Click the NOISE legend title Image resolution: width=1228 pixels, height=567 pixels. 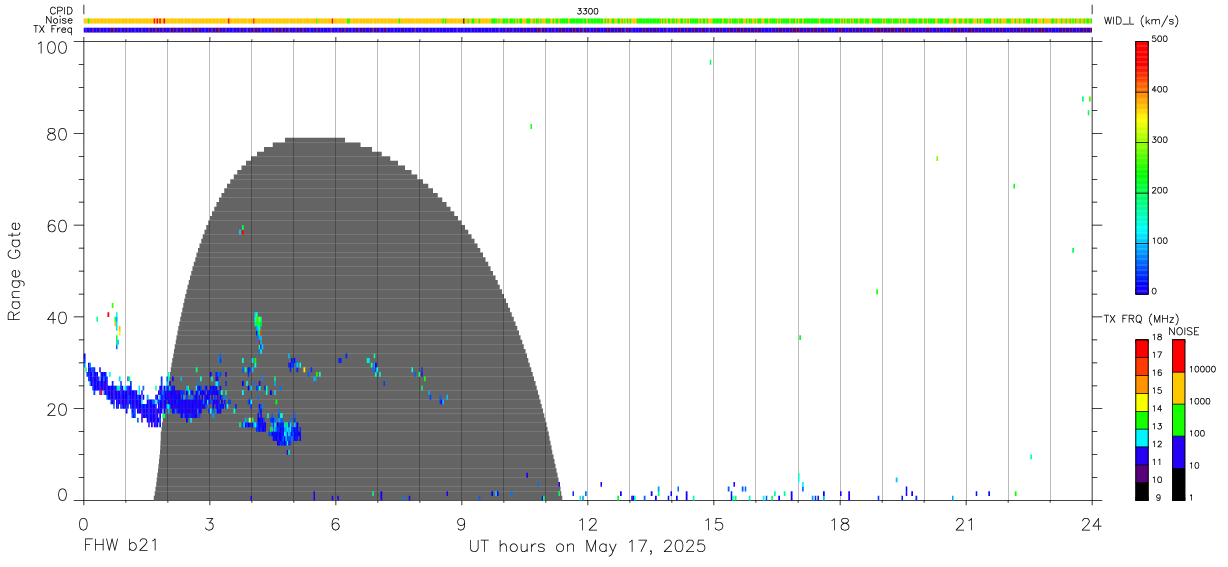pos(1183,331)
